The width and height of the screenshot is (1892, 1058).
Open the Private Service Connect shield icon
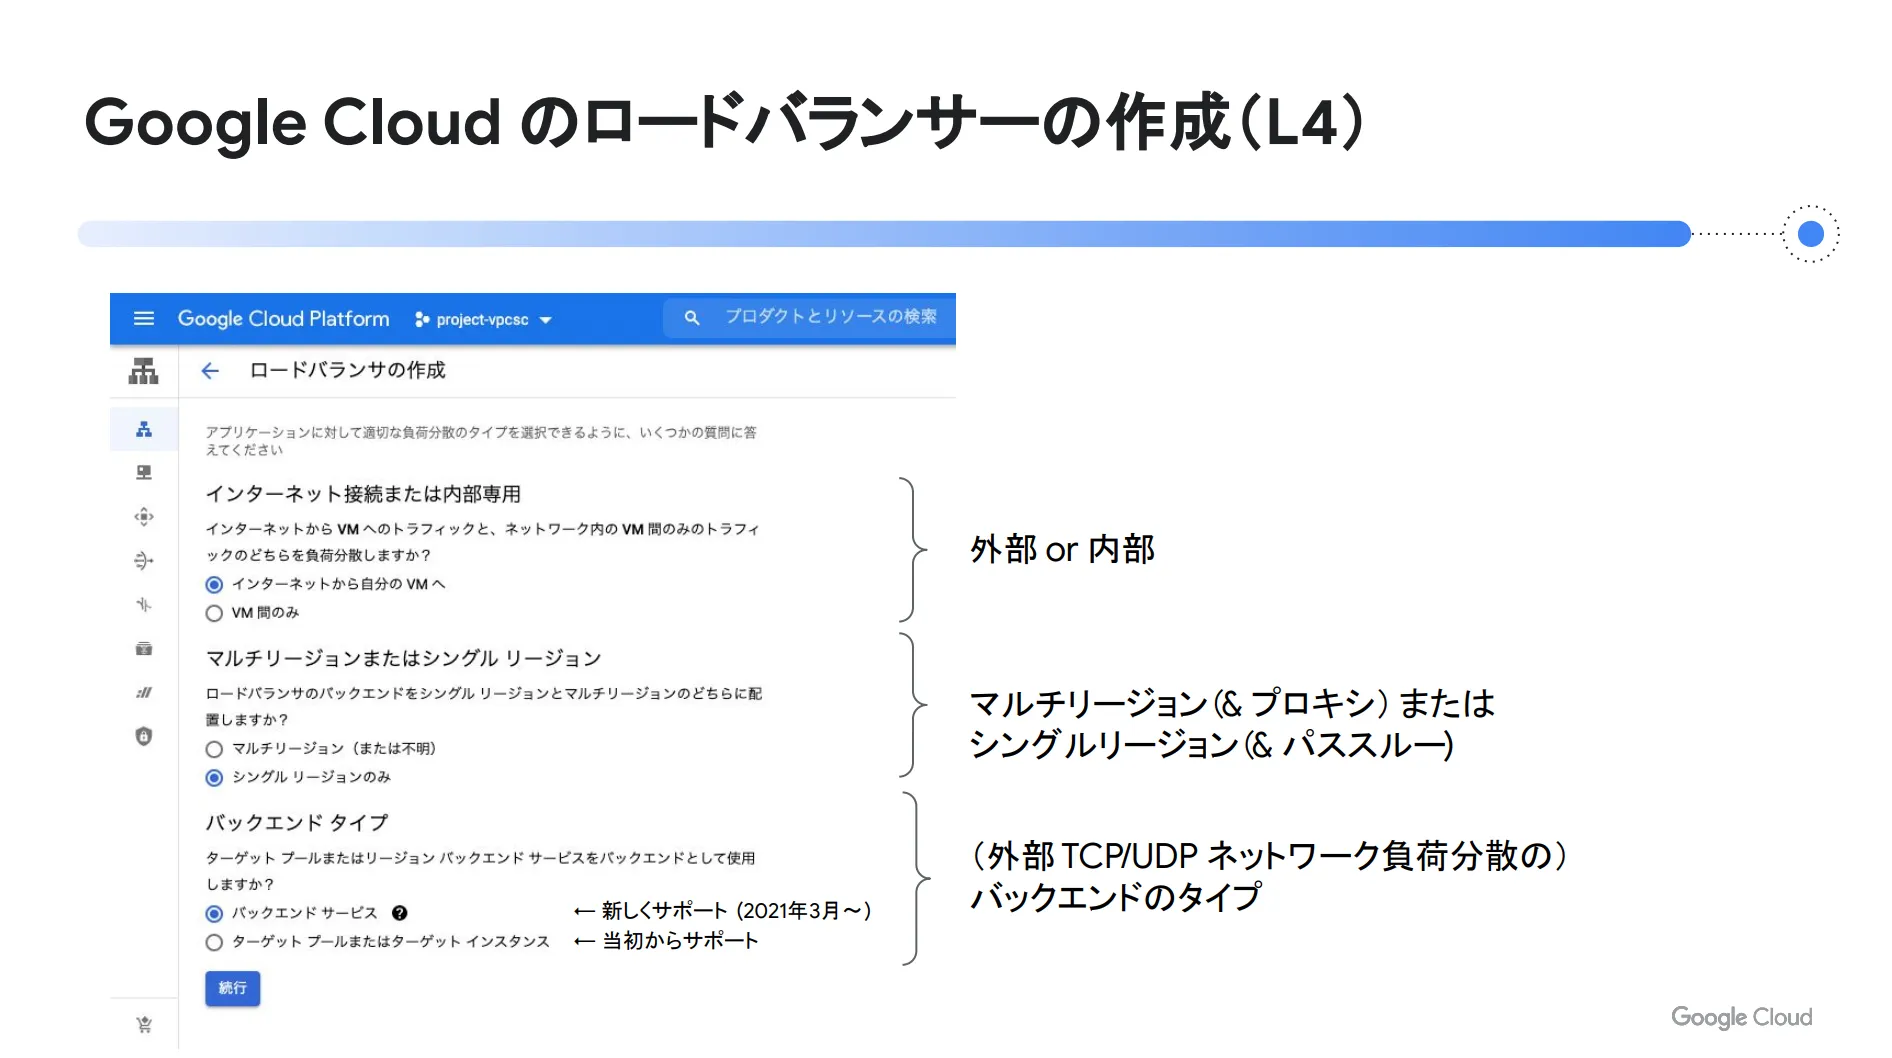click(x=144, y=736)
